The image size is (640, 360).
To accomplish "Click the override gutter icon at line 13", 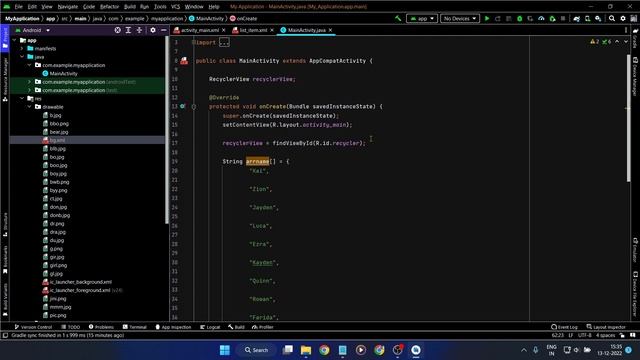I will pos(182,106).
